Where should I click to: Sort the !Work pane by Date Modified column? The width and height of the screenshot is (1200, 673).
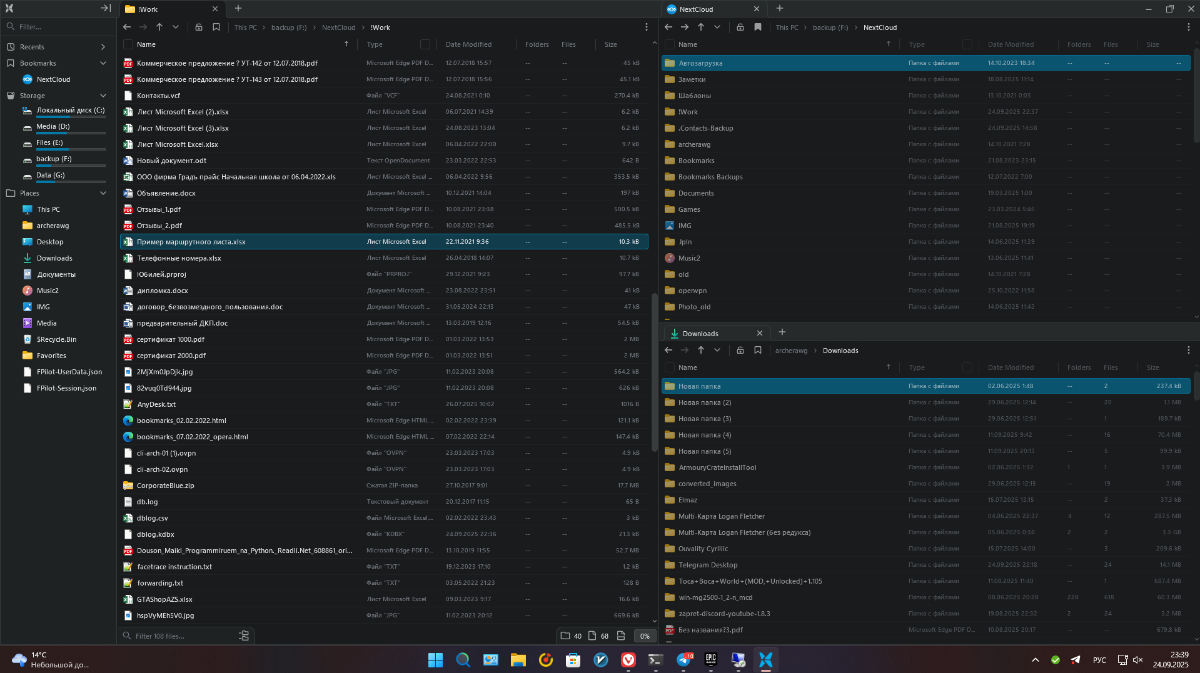[x=468, y=45]
